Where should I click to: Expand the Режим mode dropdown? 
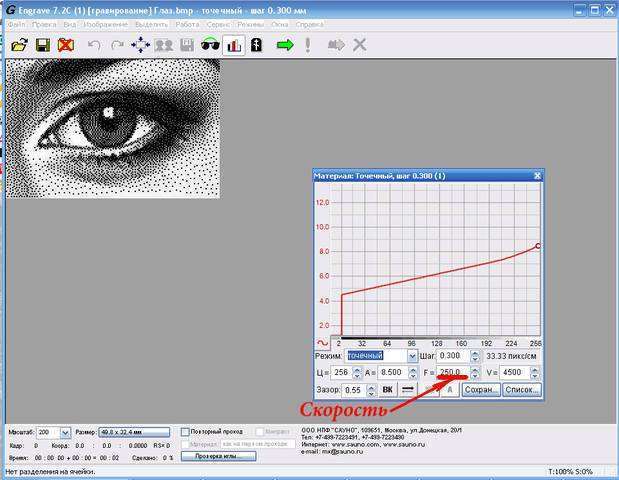pos(412,356)
